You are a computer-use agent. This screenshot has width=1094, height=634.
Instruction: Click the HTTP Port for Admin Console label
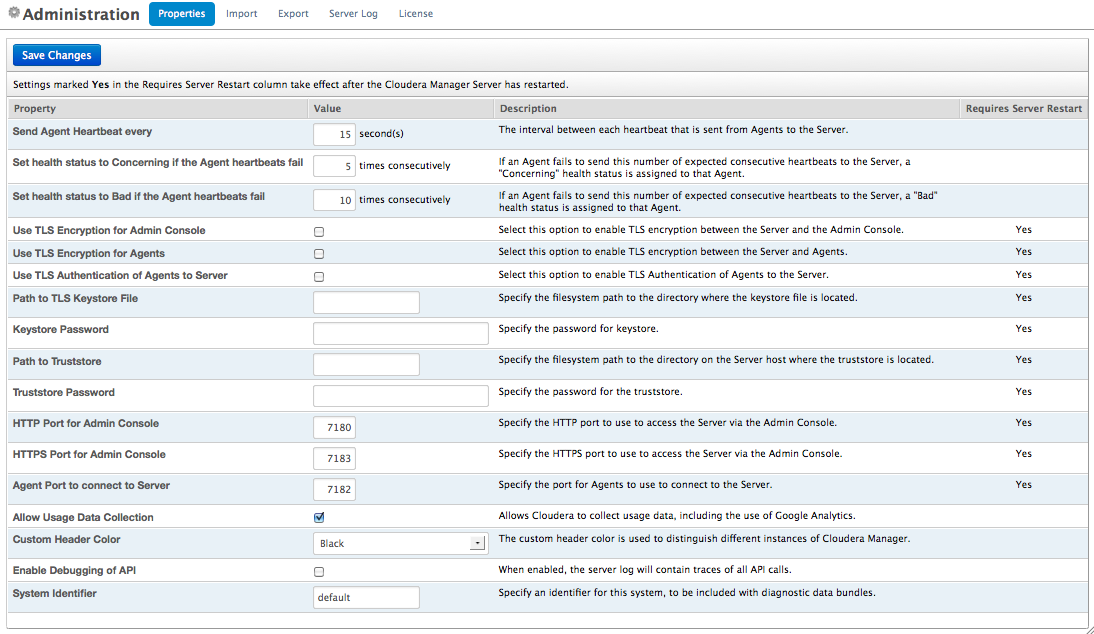86,423
